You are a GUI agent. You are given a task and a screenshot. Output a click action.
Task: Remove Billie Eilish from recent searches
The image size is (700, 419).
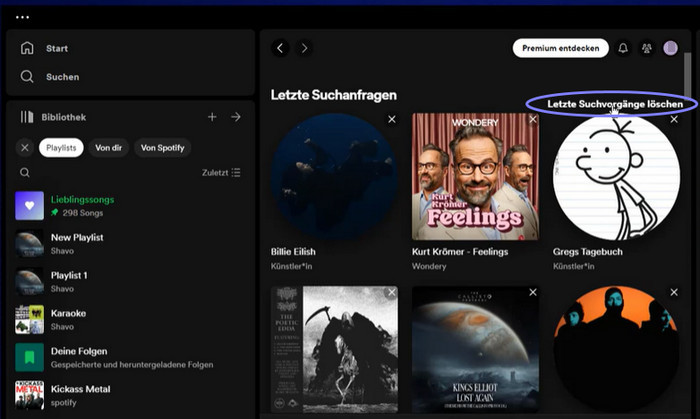click(x=392, y=120)
